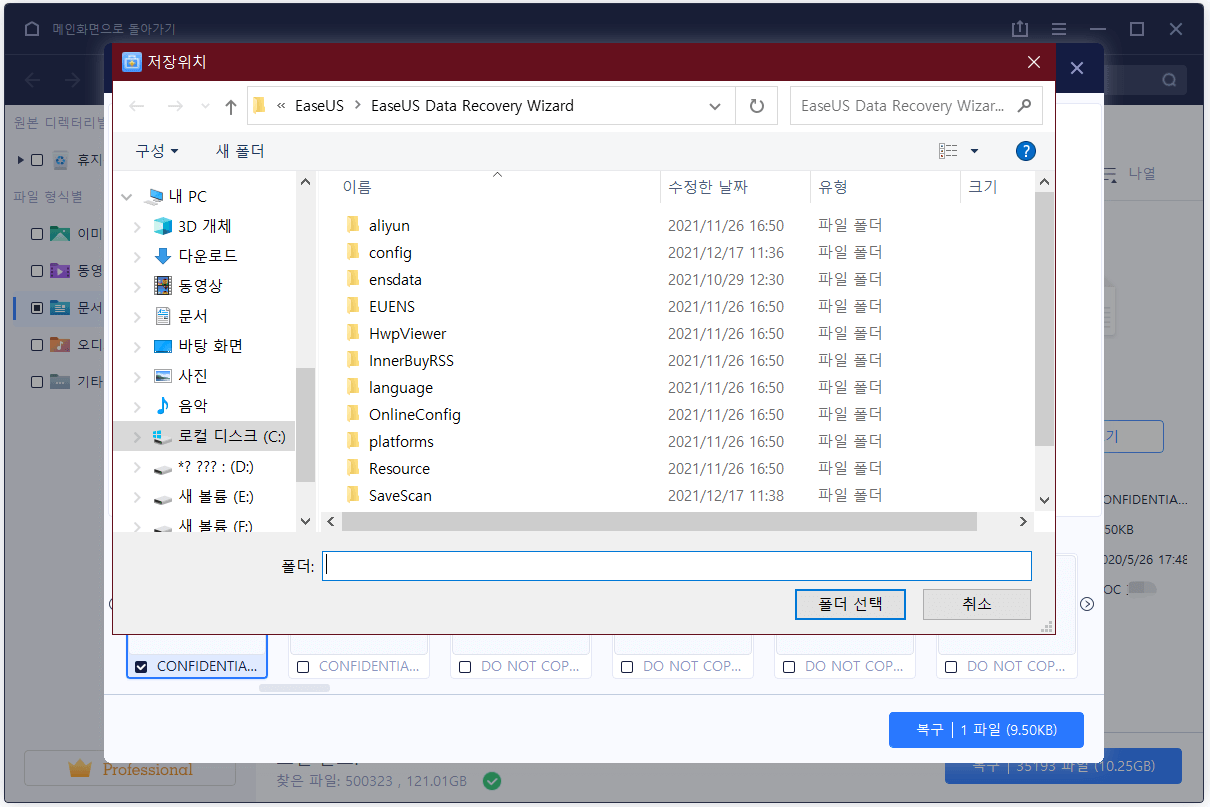Check the second CONFIDENTIA... file checkbox
The image size is (1210, 807).
point(303,666)
